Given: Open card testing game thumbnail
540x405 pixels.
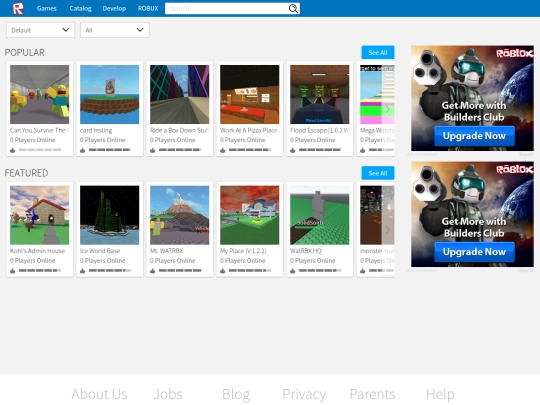Looking at the screenshot, I should tap(110, 94).
